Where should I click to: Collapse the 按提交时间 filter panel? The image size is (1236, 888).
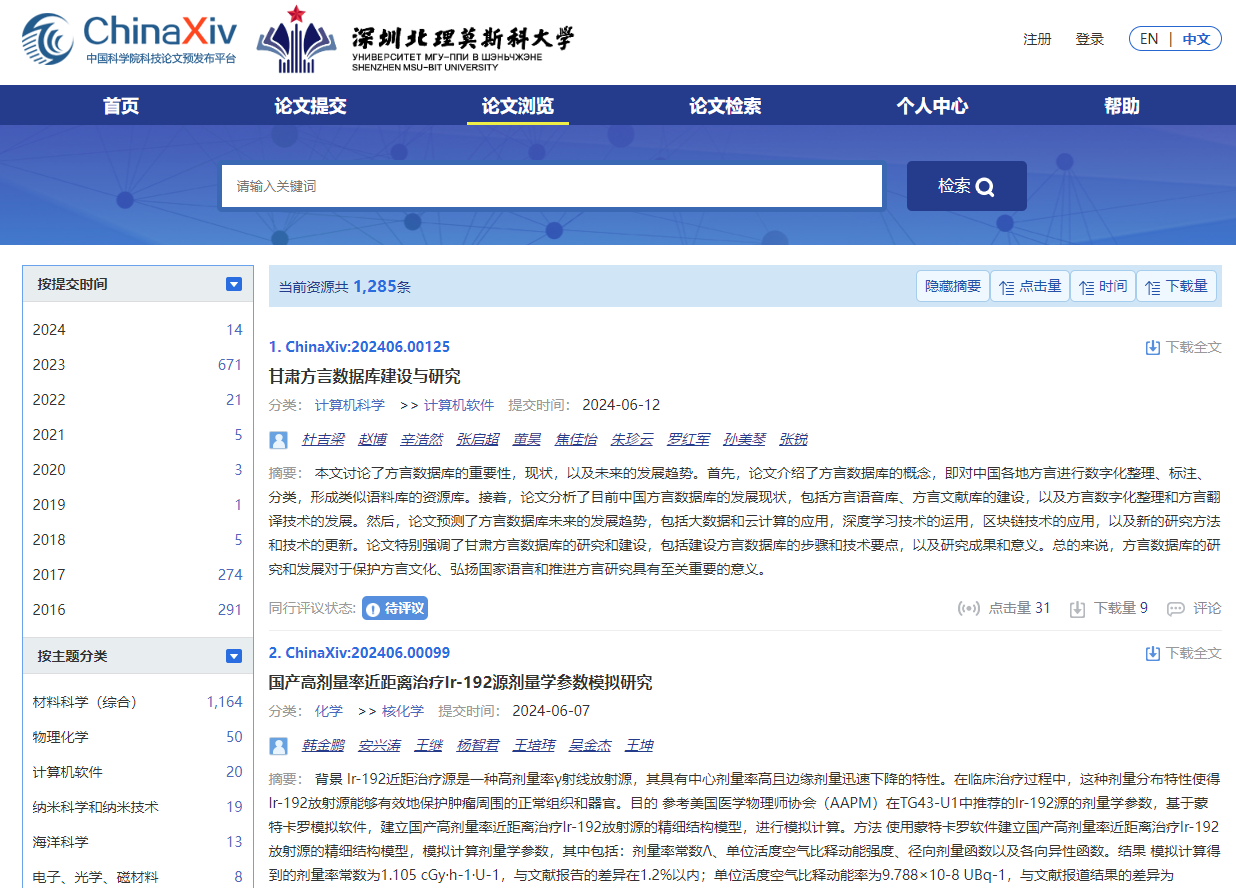(234, 284)
